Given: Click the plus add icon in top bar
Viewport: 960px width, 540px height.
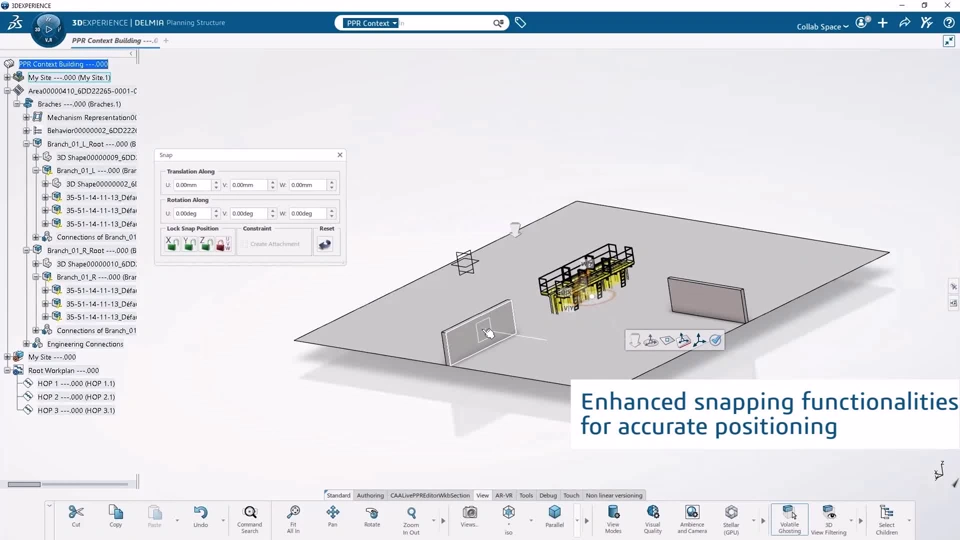Looking at the screenshot, I should (x=882, y=23).
